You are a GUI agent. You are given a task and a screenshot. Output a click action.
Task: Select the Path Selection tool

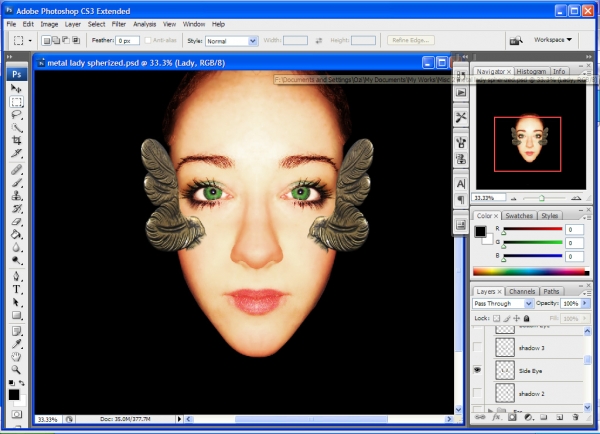point(16,302)
